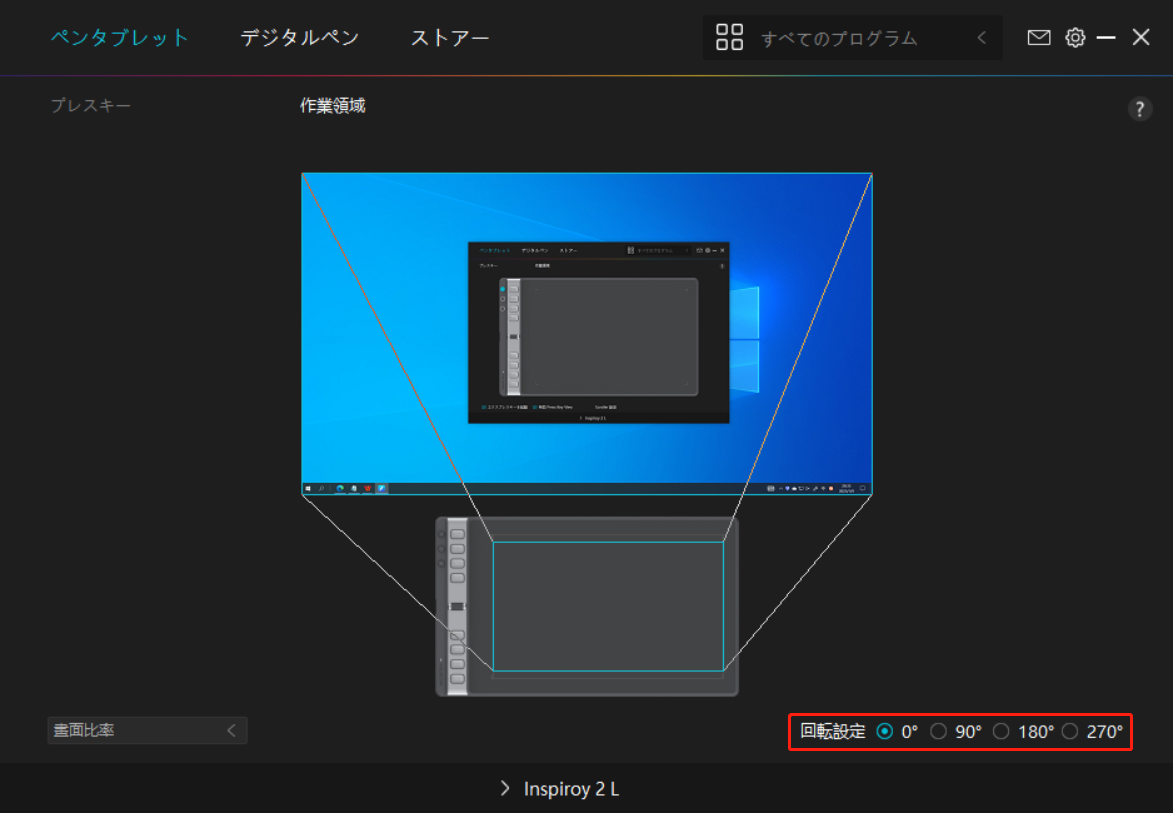
Task: Click the ペンタブレット tab
Action: (119, 37)
